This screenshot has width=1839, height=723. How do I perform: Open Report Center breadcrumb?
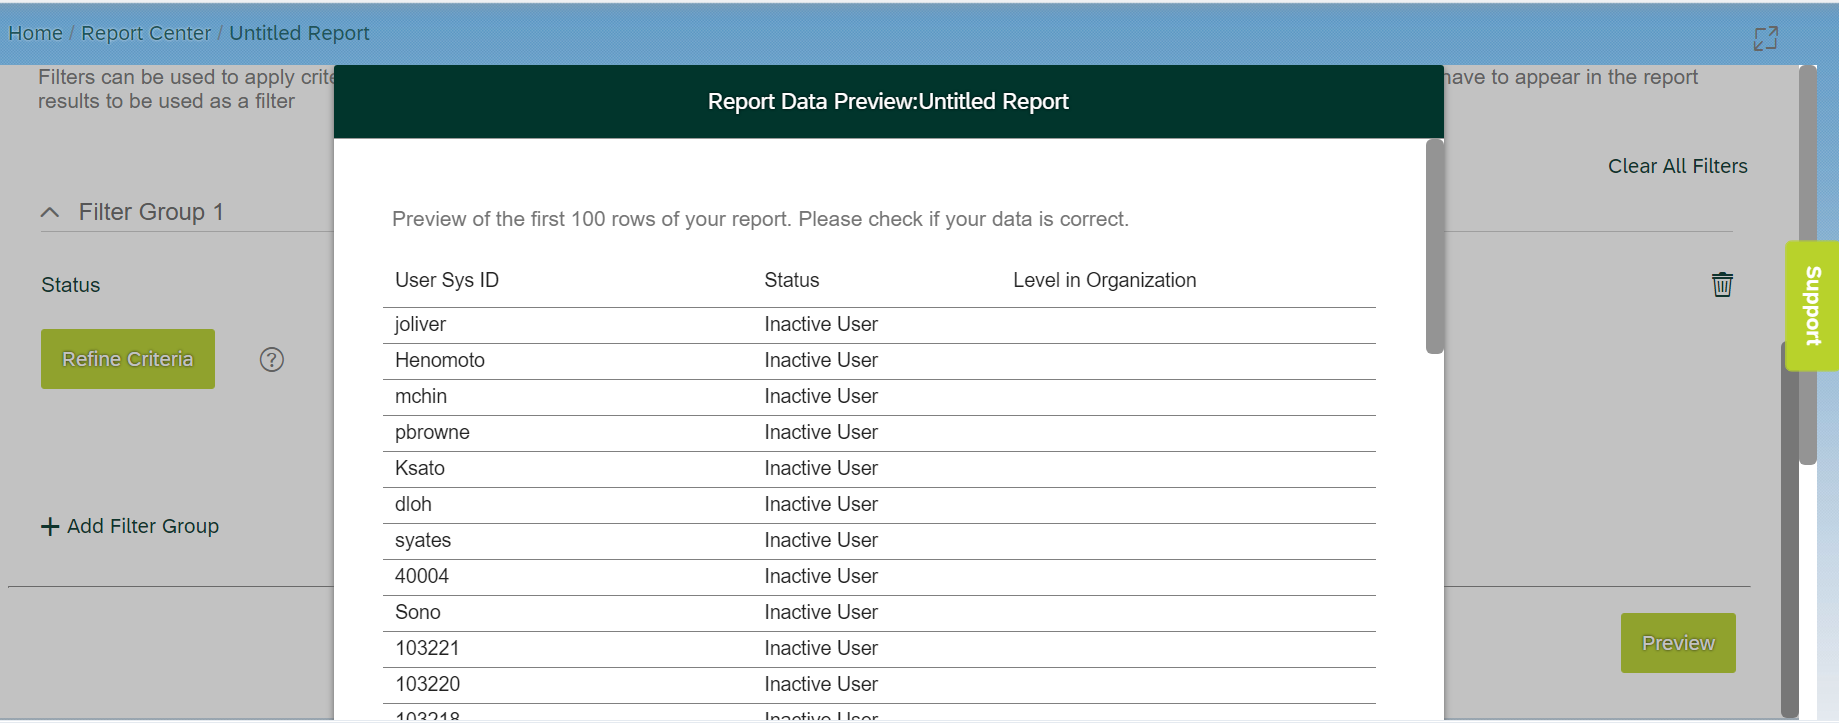click(x=146, y=33)
